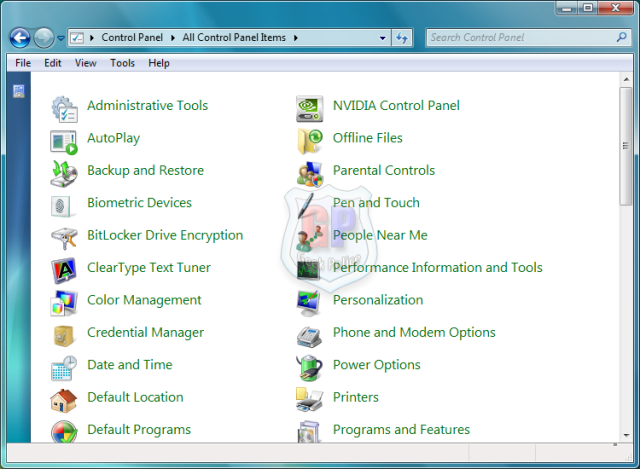Open the Backup and Restore link
Screen dimensions: 640x469
(145, 170)
